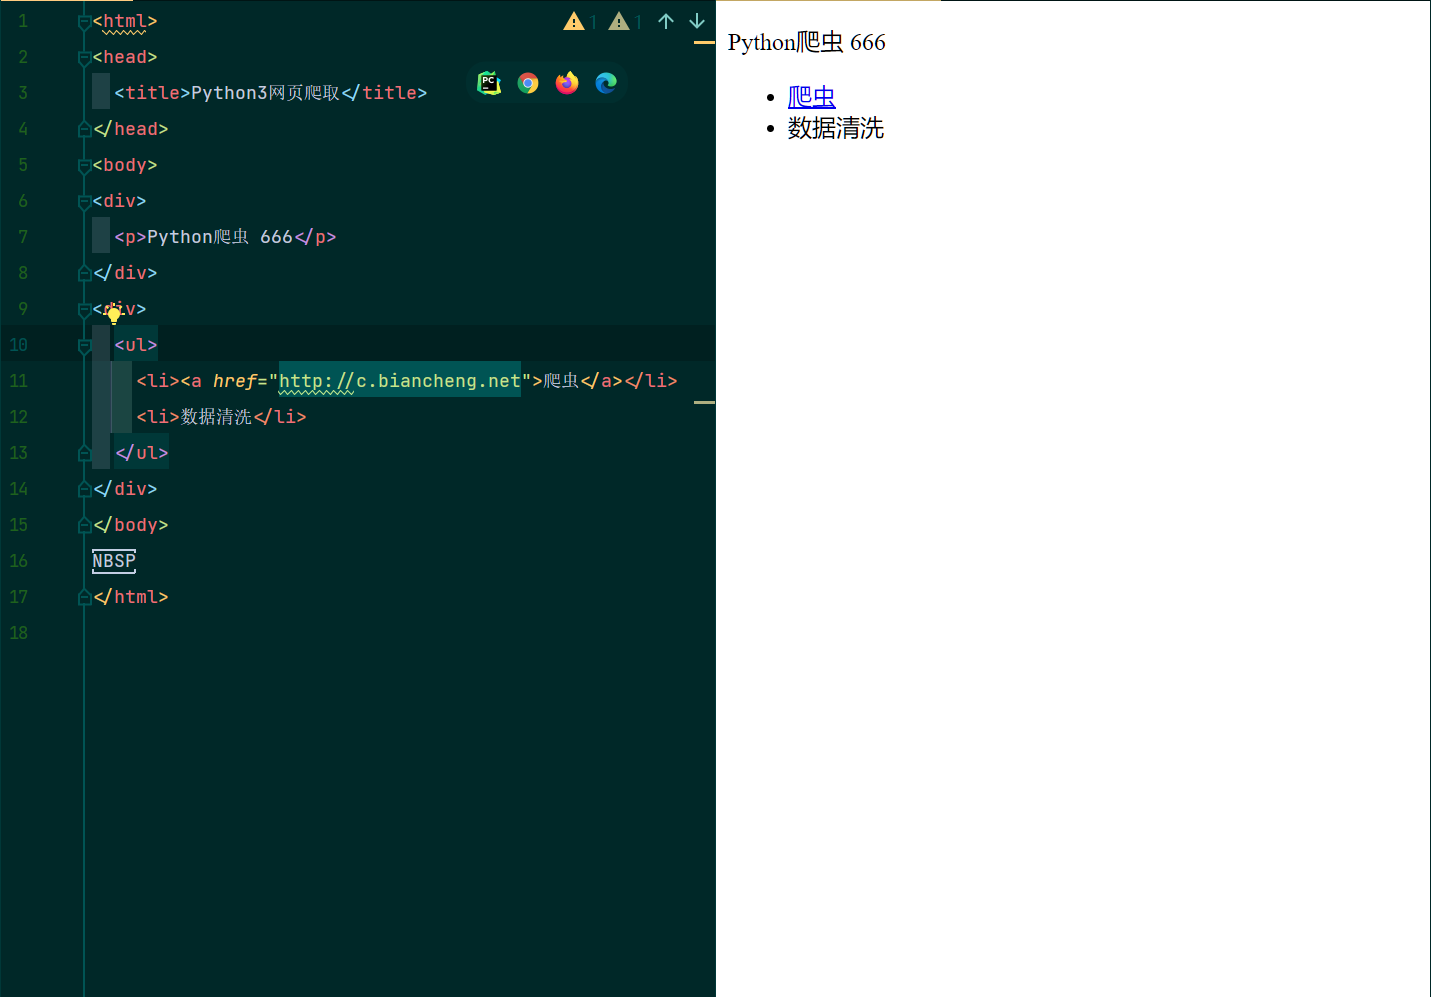Open the 爬虫 link in the preview

click(811, 97)
